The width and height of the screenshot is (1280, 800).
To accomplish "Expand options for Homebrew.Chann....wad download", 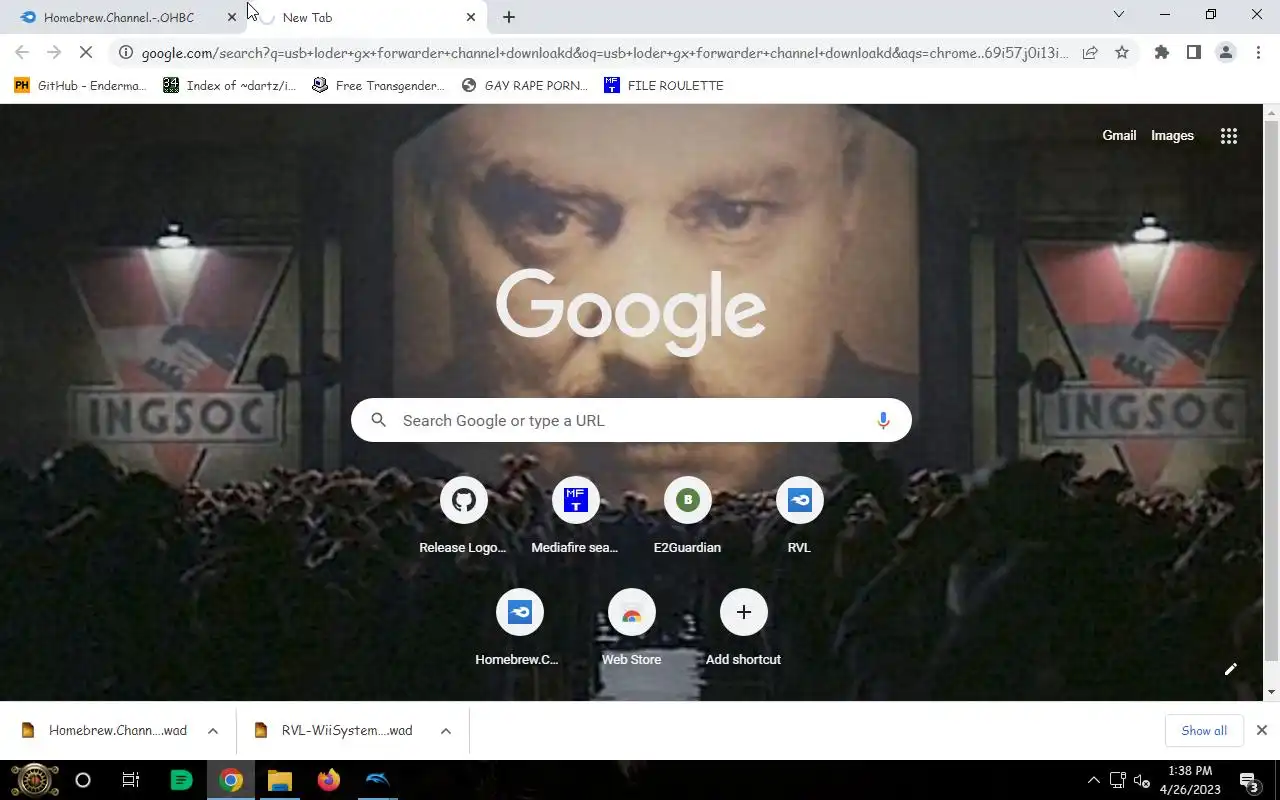I will (213, 731).
